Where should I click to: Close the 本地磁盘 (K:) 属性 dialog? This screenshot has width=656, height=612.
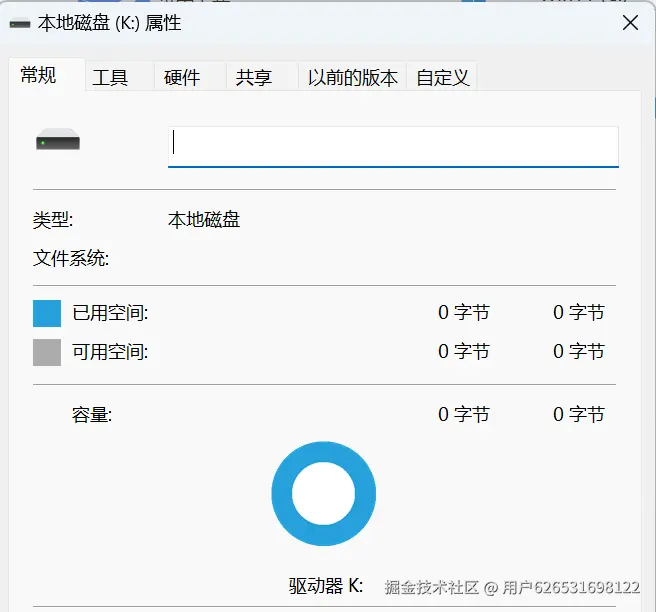[630, 23]
